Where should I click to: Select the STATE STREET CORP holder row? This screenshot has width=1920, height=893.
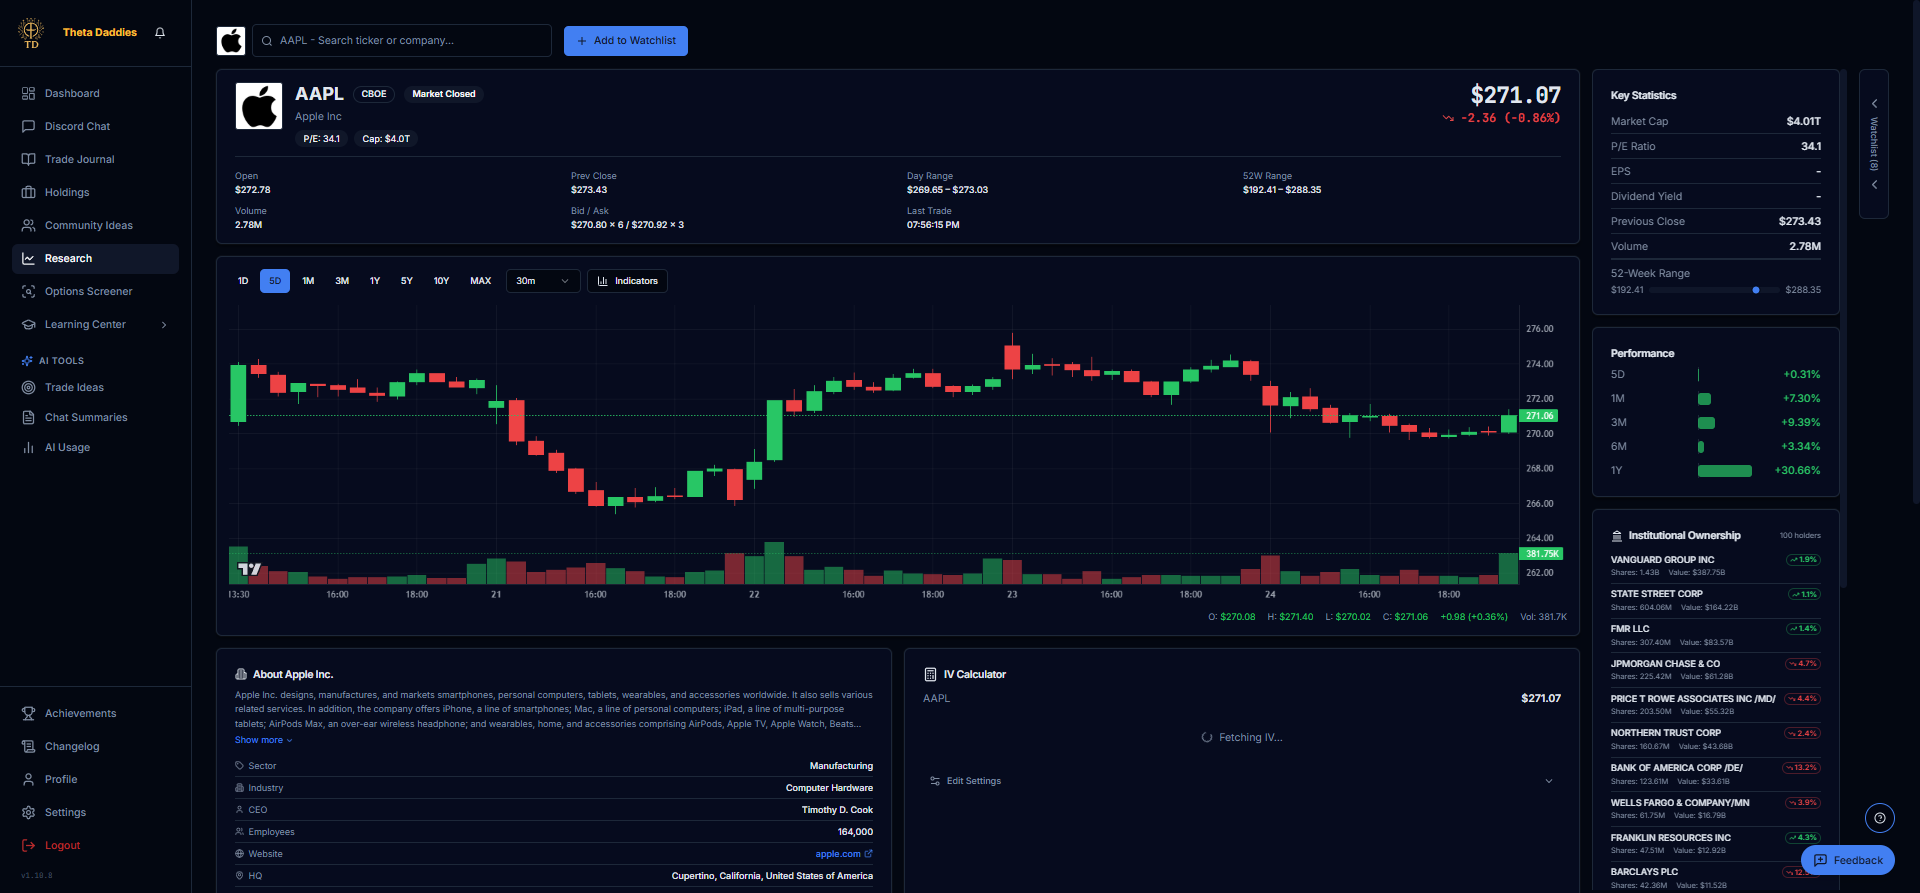(x=1715, y=601)
